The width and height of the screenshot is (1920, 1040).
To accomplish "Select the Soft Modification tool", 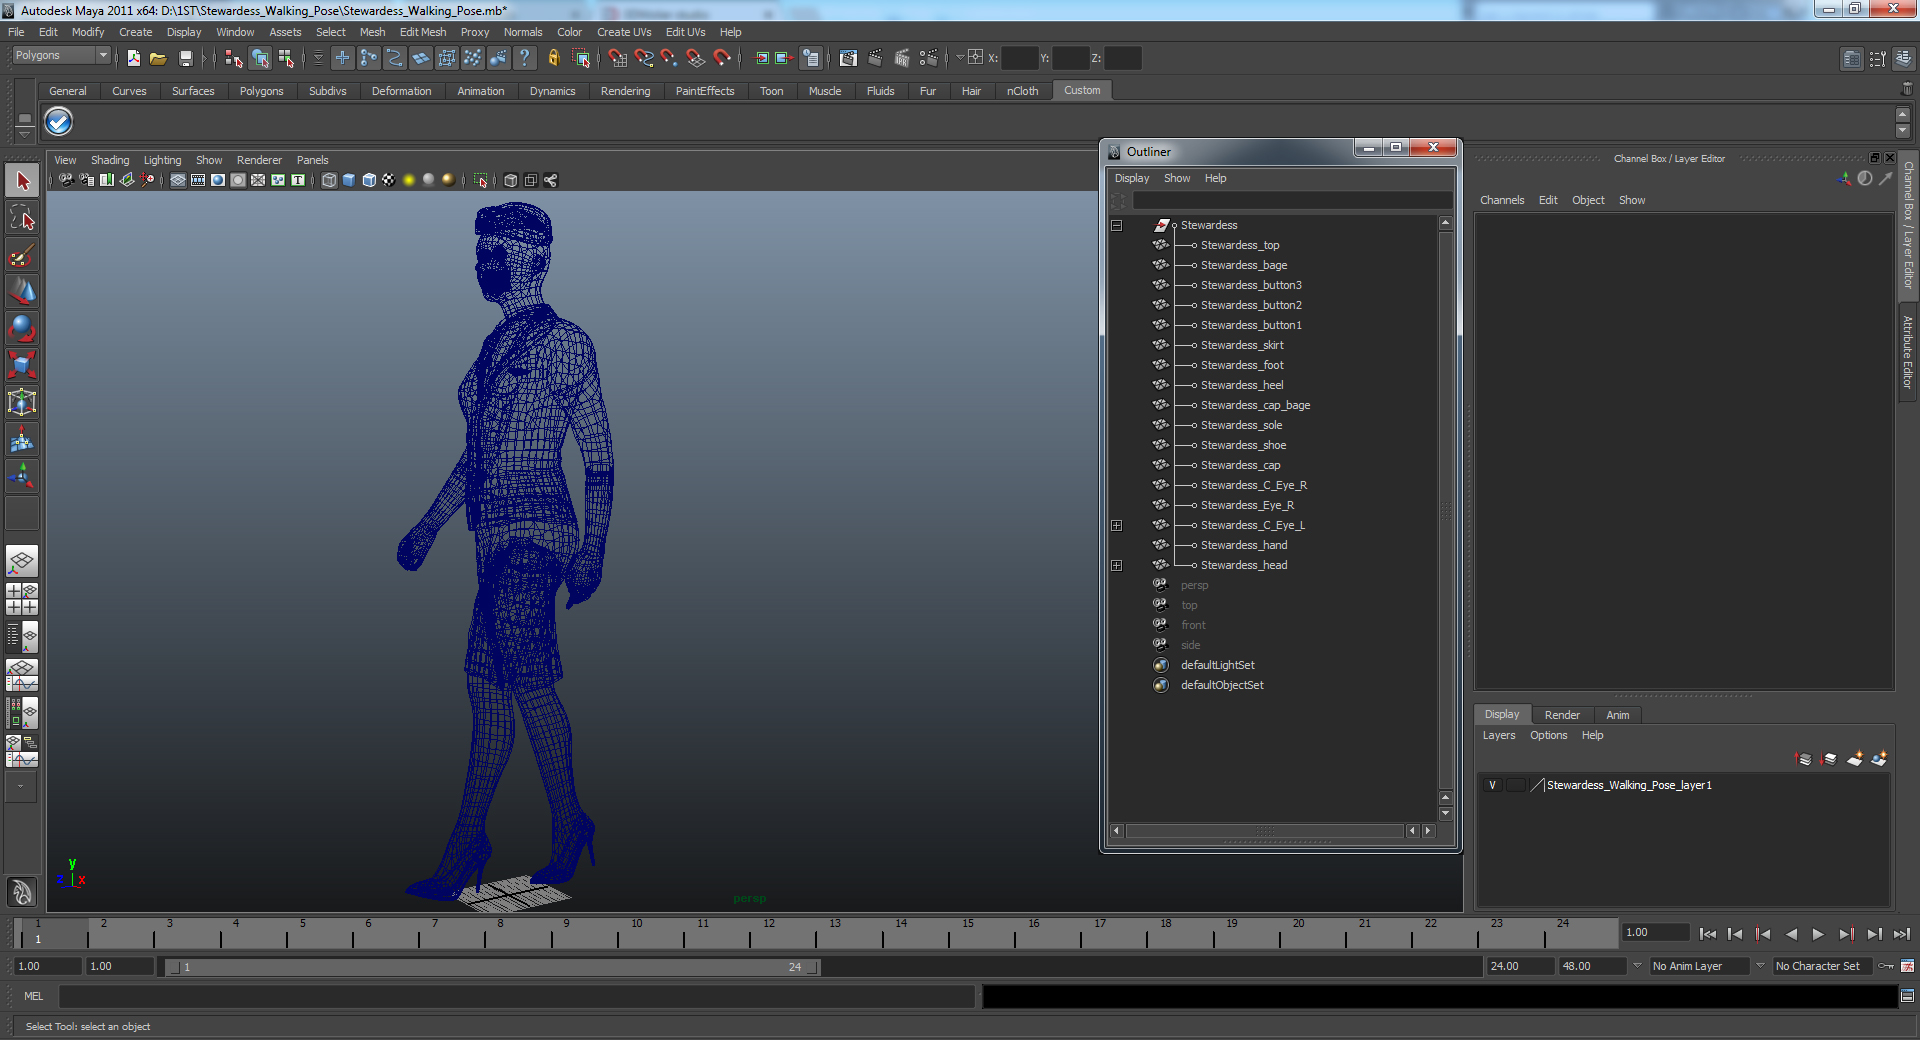I will click(x=22, y=439).
